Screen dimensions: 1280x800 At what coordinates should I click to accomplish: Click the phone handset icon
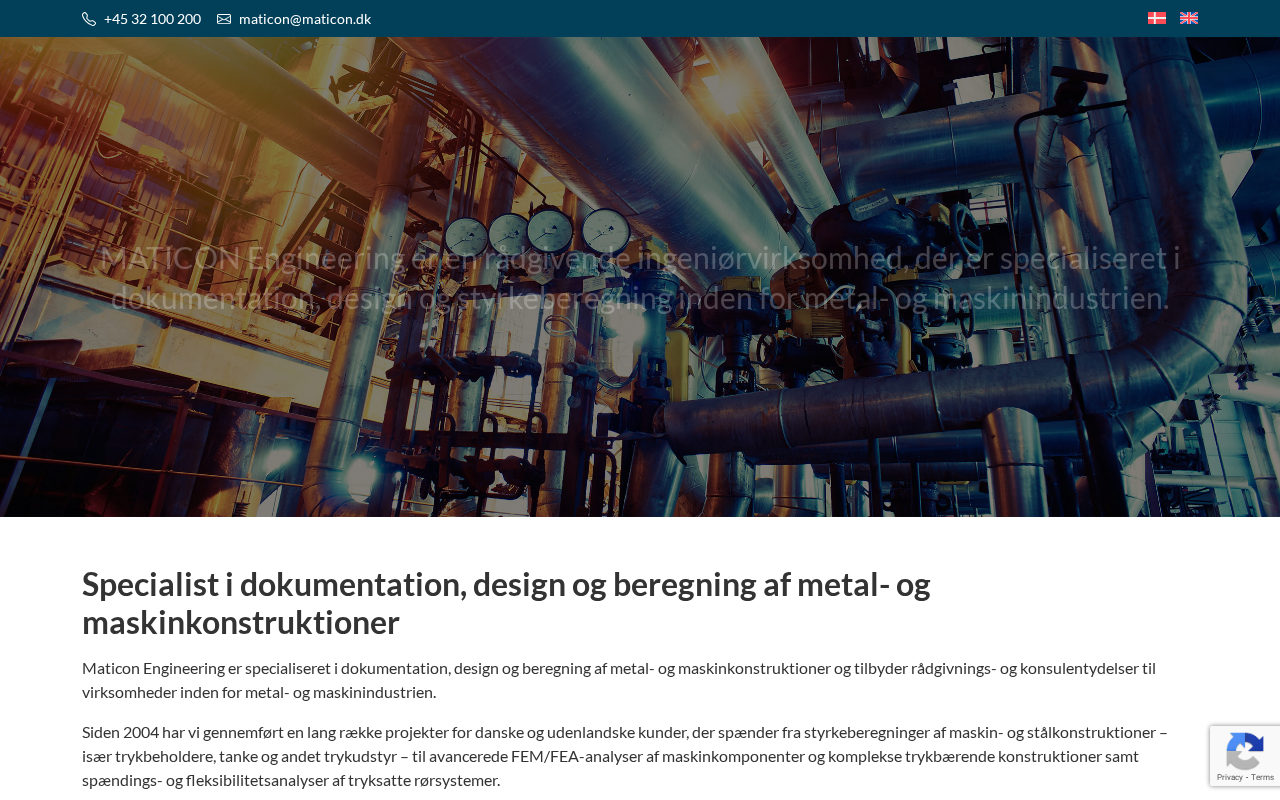pyautogui.click(x=89, y=19)
